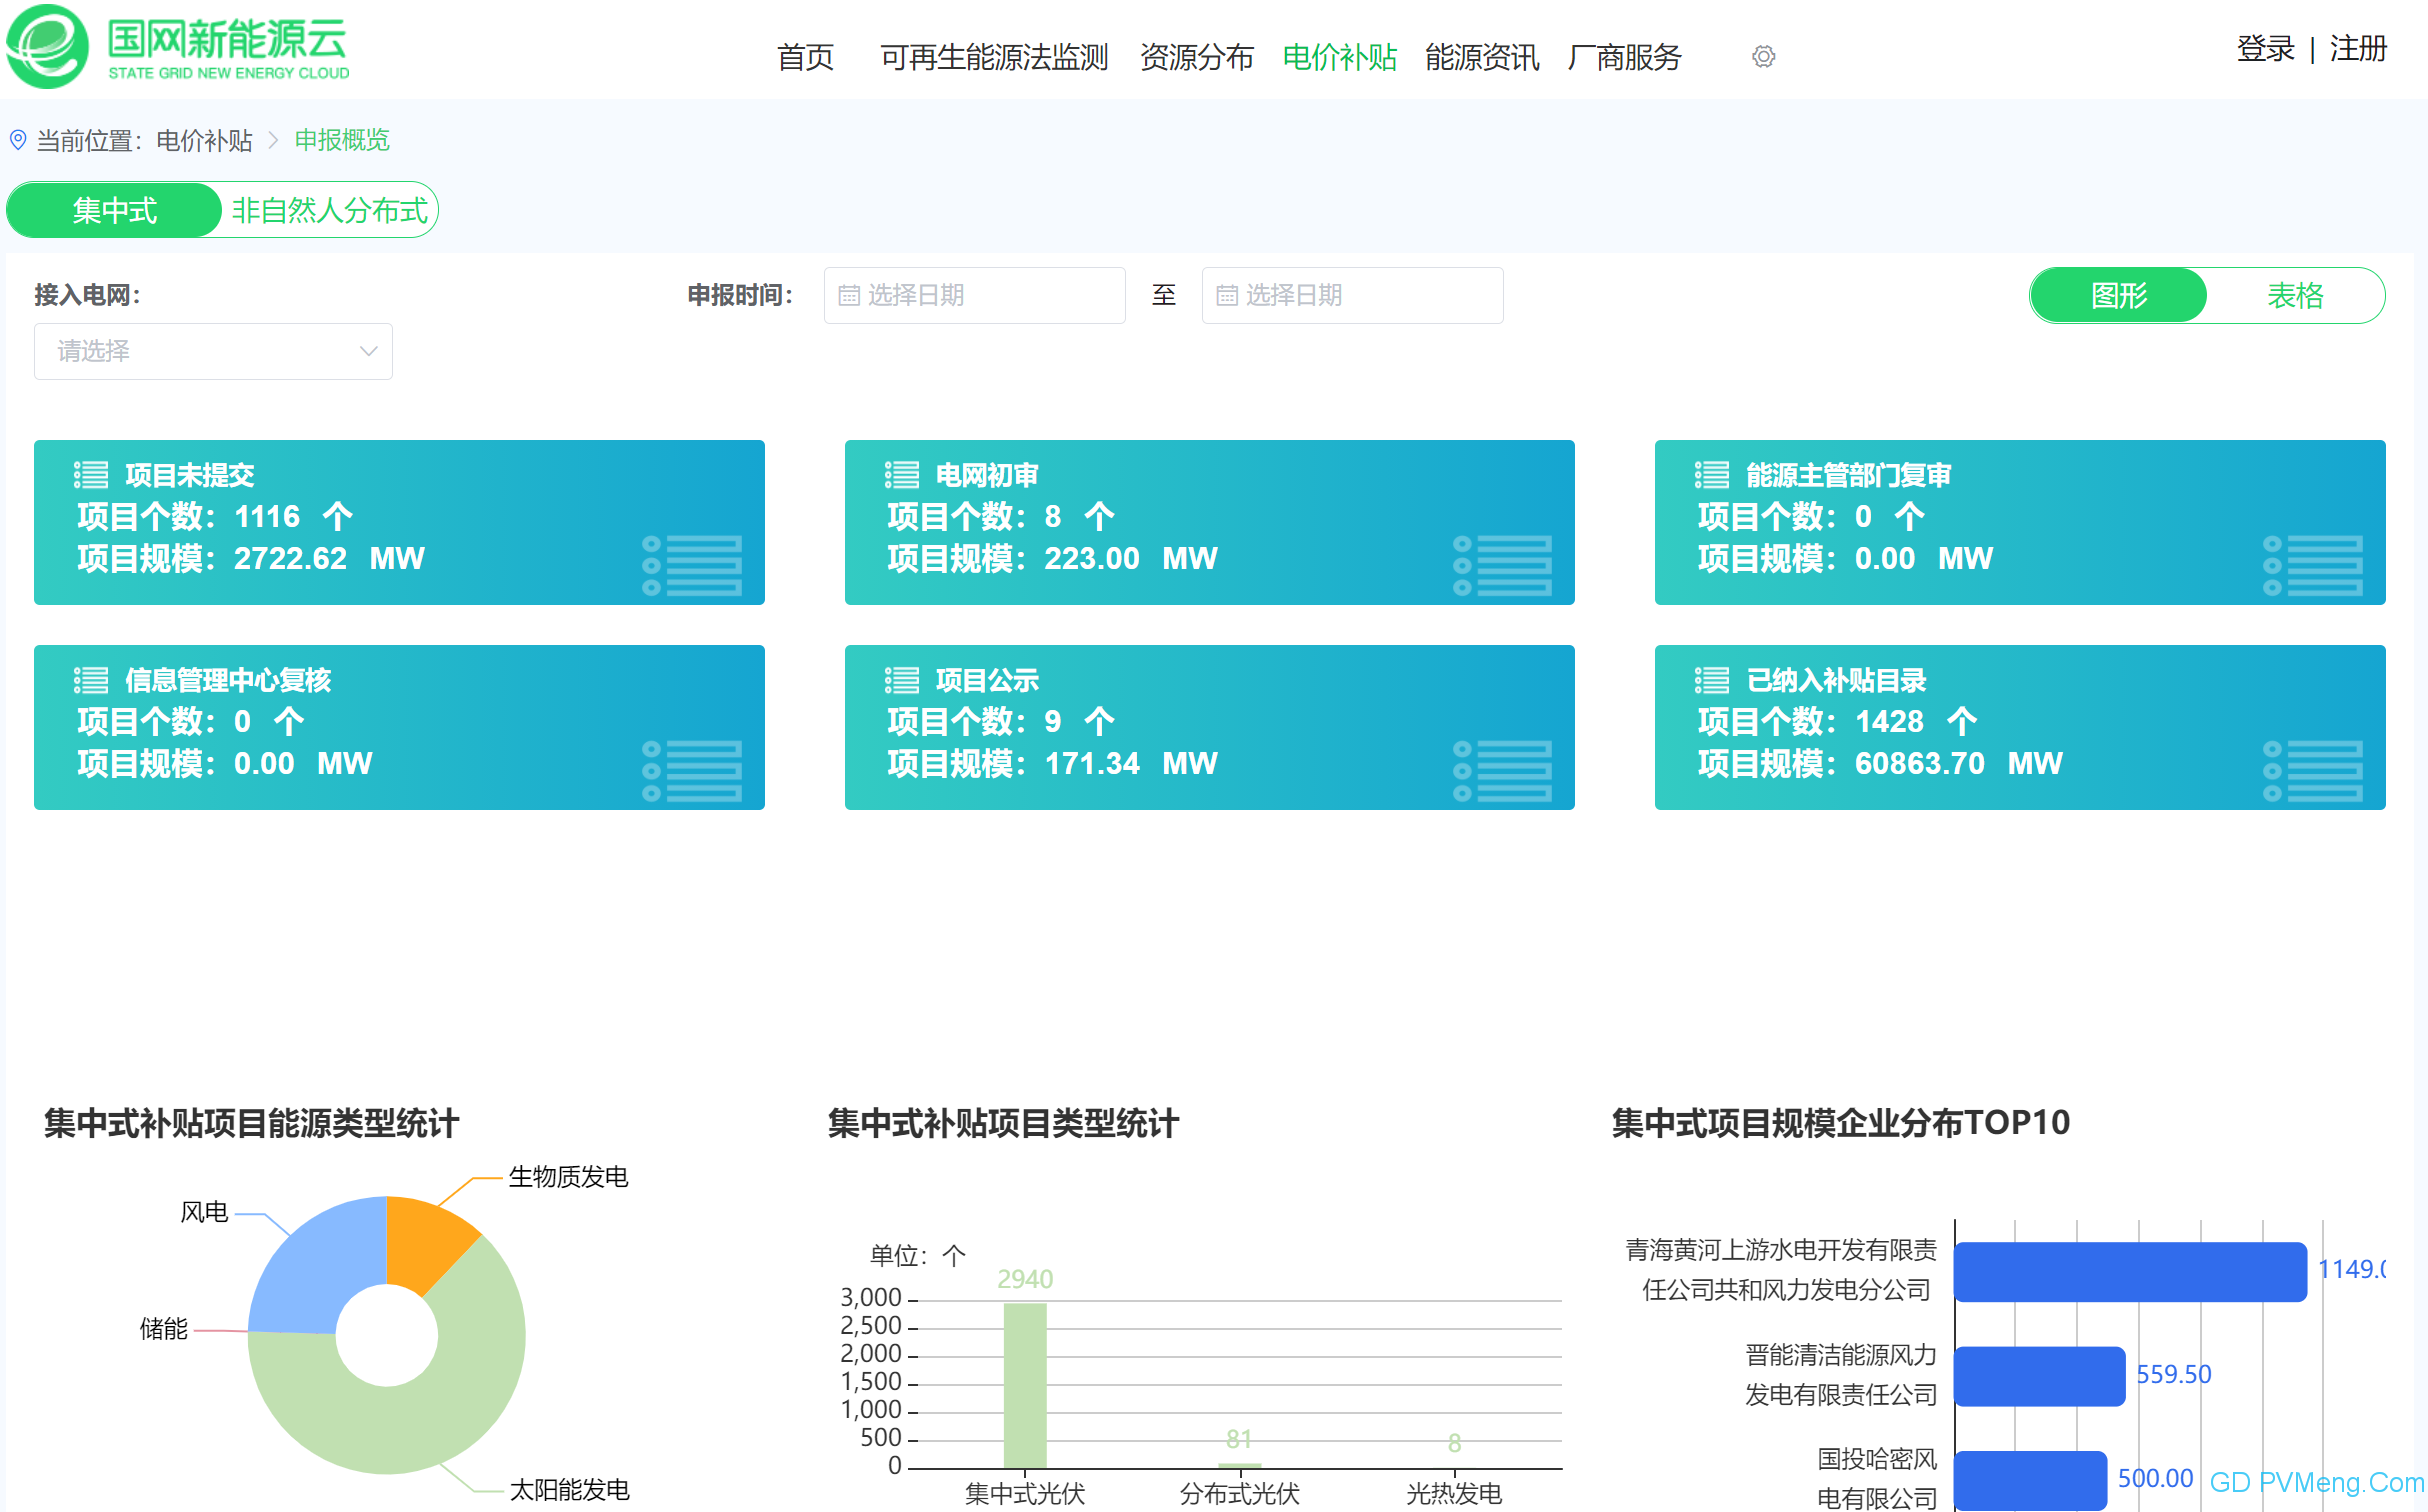Switch to 非自然人分布式 view toggle
The height and width of the screenshot is (1512, 2428).
tap(329, 210)
